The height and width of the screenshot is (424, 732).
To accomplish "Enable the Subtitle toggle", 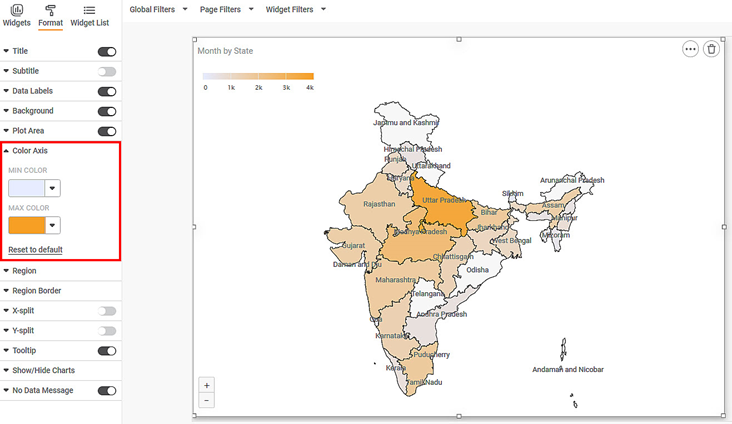I will [x=106, y=71].
